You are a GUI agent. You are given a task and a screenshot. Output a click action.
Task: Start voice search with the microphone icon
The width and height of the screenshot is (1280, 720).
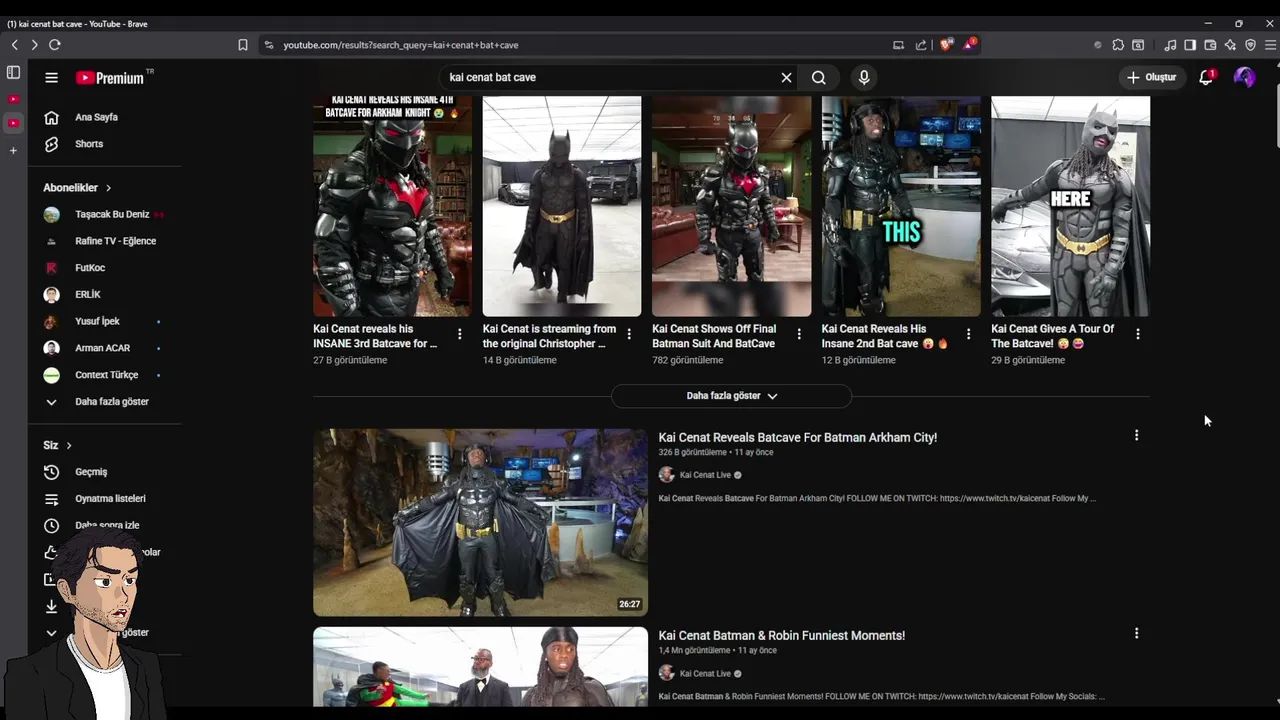point(864,77)
